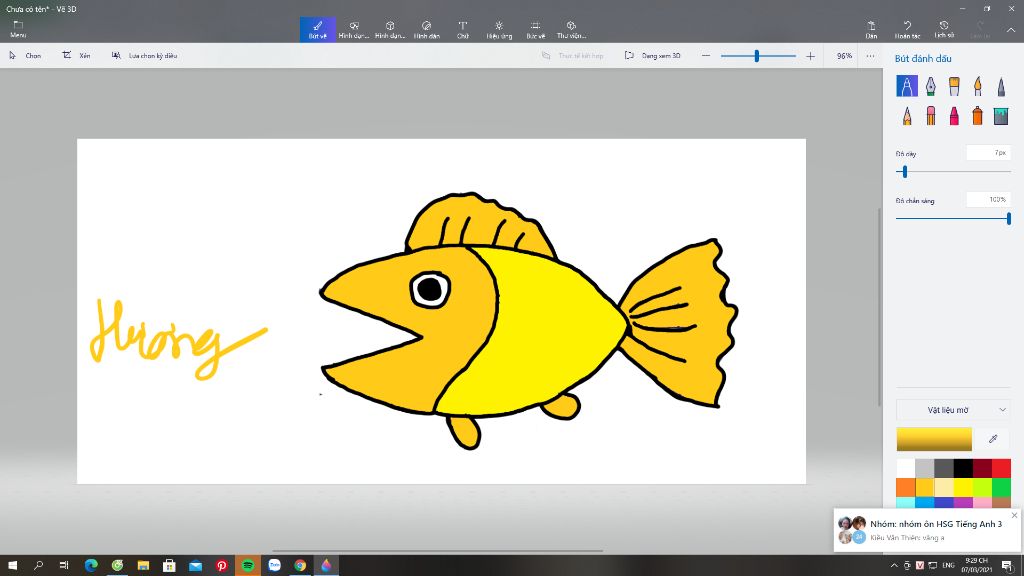The height and width of the screenshot is (576, 1024).
Task: Choose the lime color swatch
Action: pyautogui.click(x=982, y=487)
